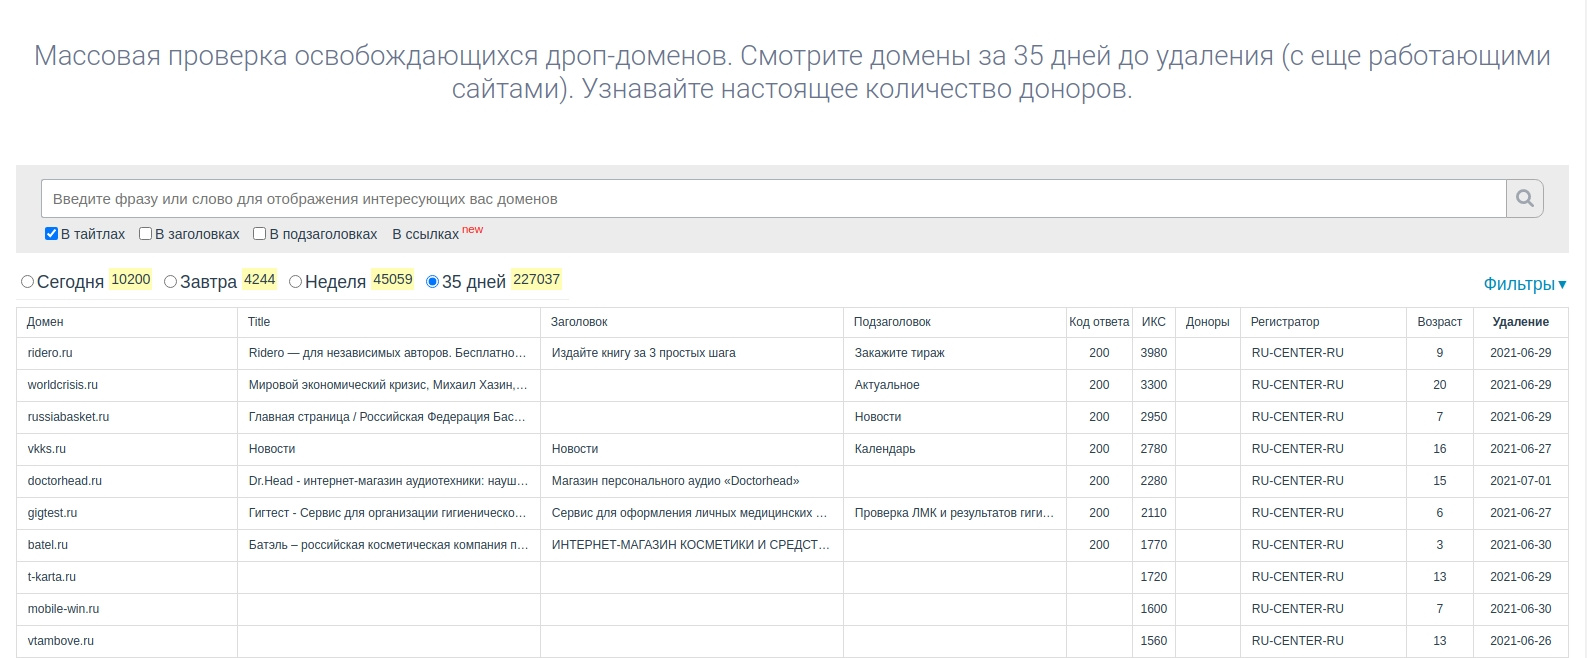Choose the "Завтра" period radio button

(171, 282)
